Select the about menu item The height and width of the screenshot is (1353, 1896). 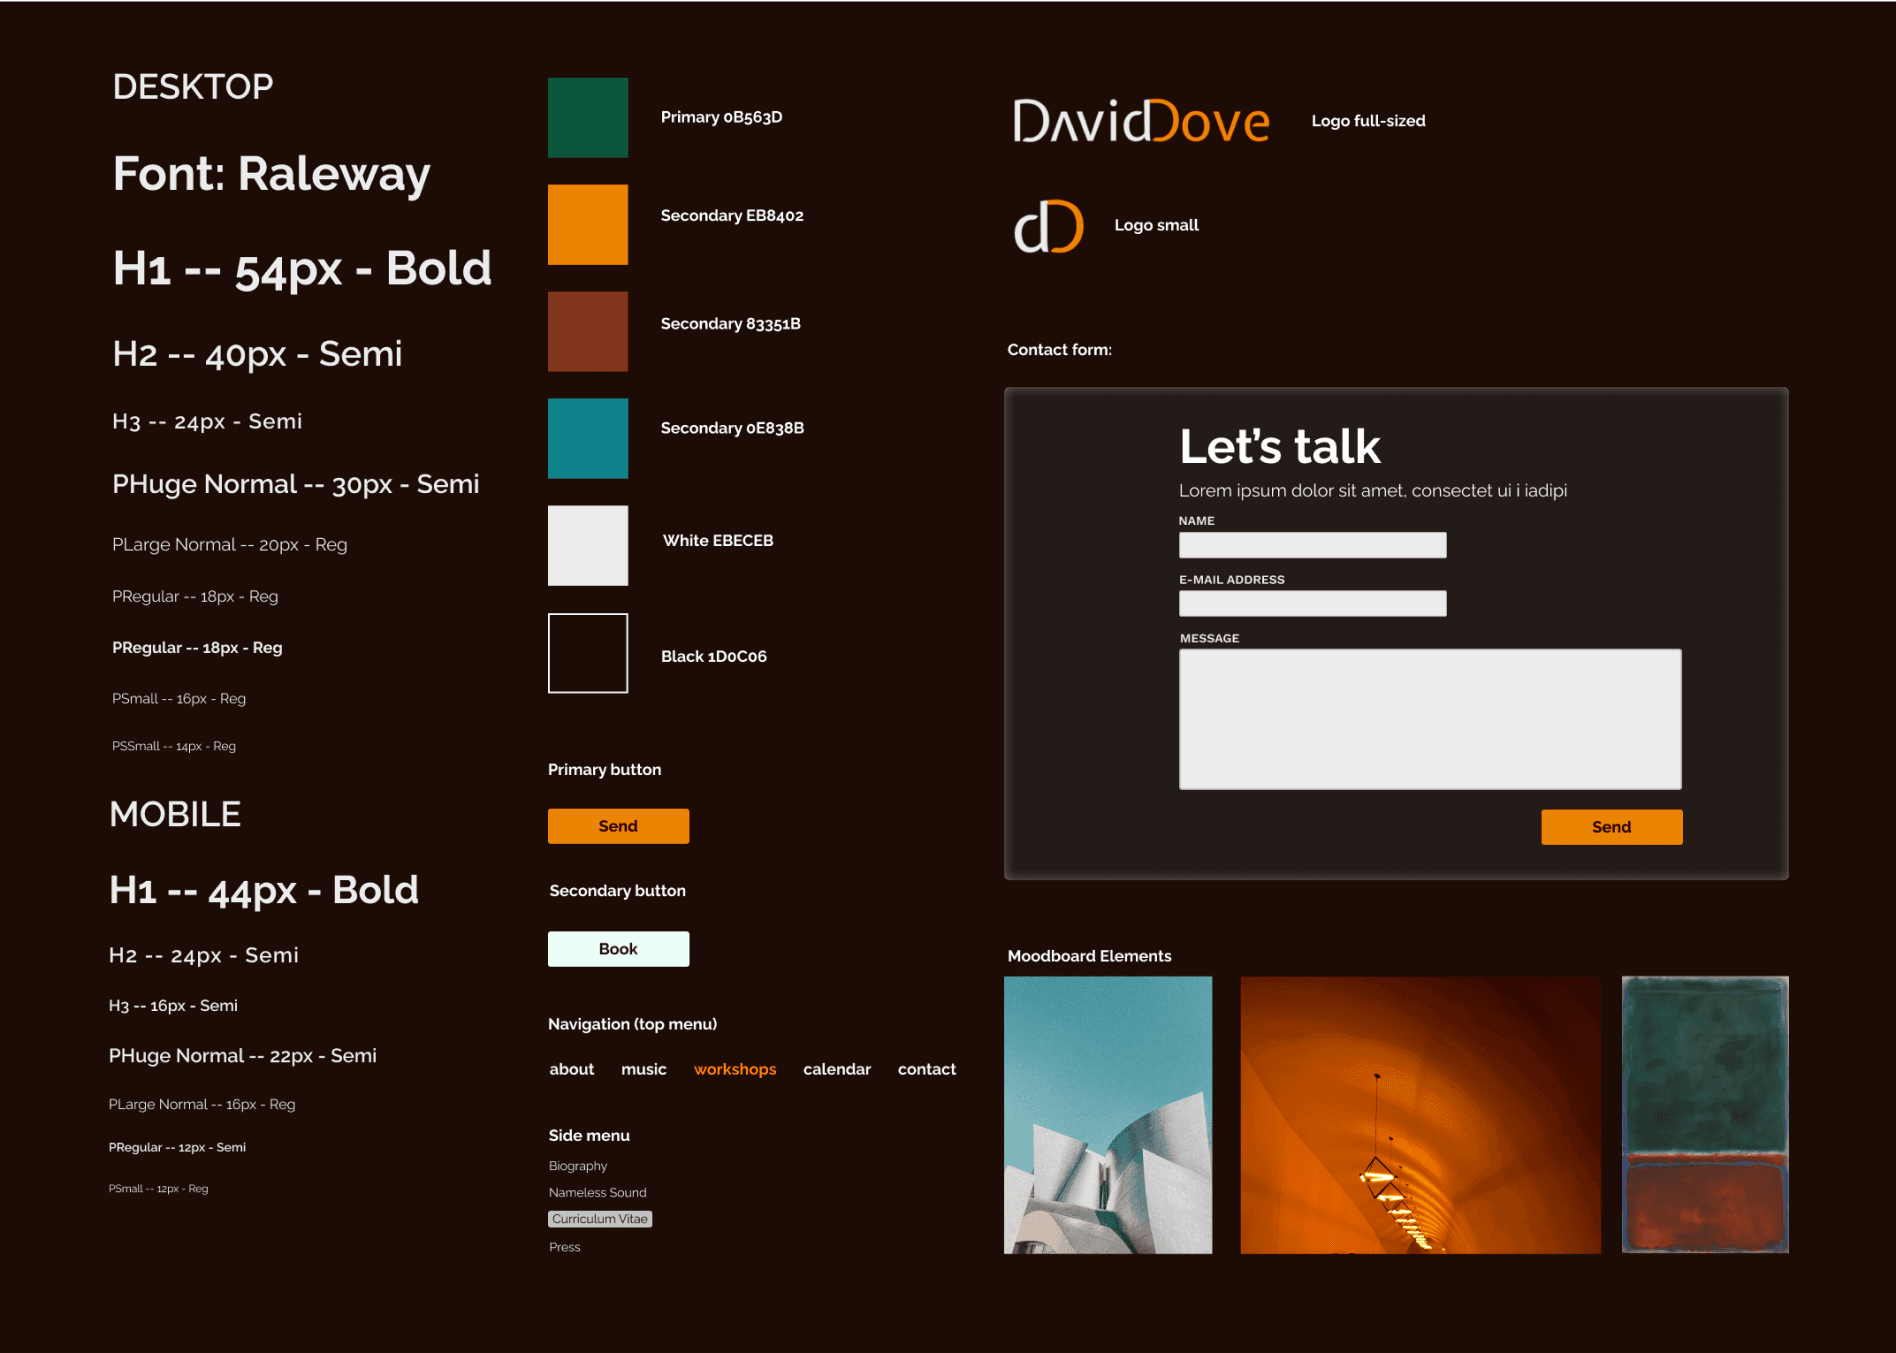571,1069
